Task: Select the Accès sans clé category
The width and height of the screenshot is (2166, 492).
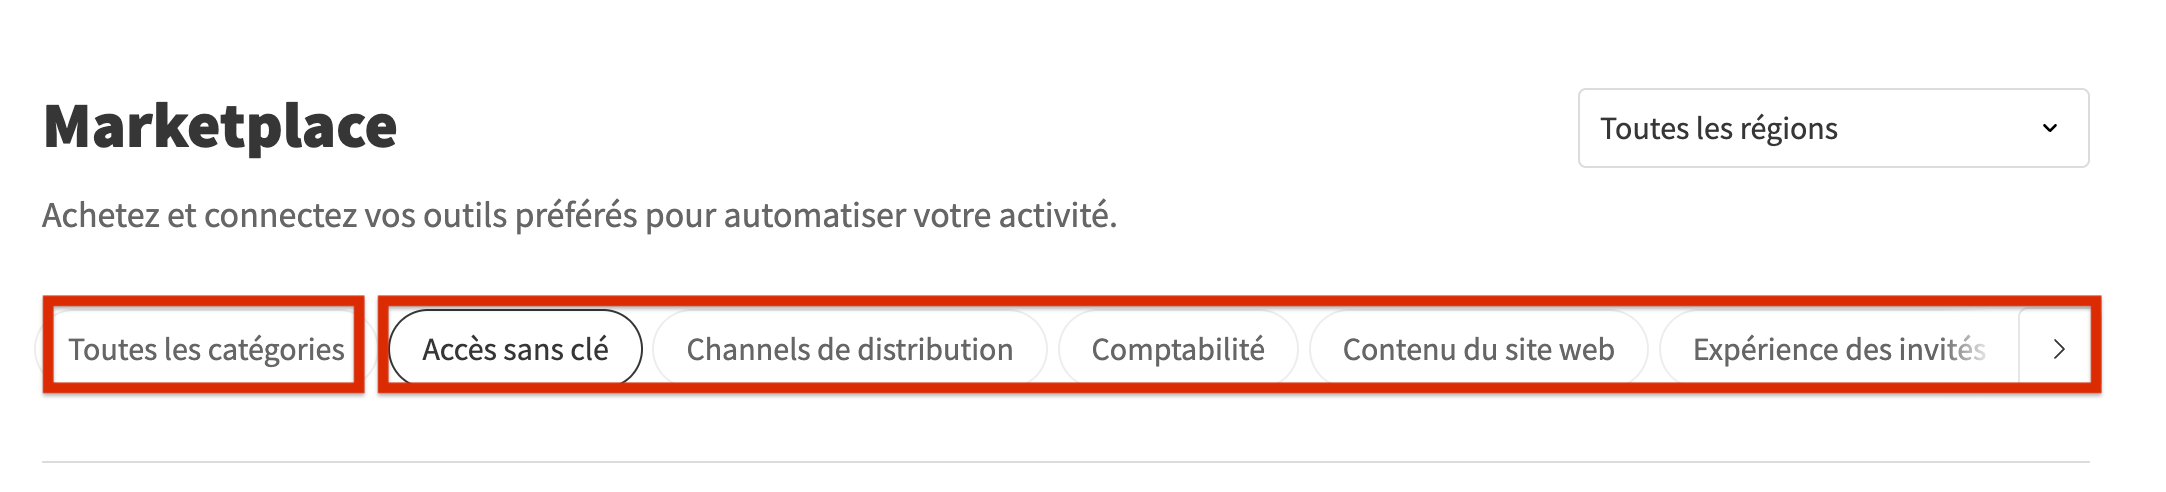Action: [x=515, y=349]
